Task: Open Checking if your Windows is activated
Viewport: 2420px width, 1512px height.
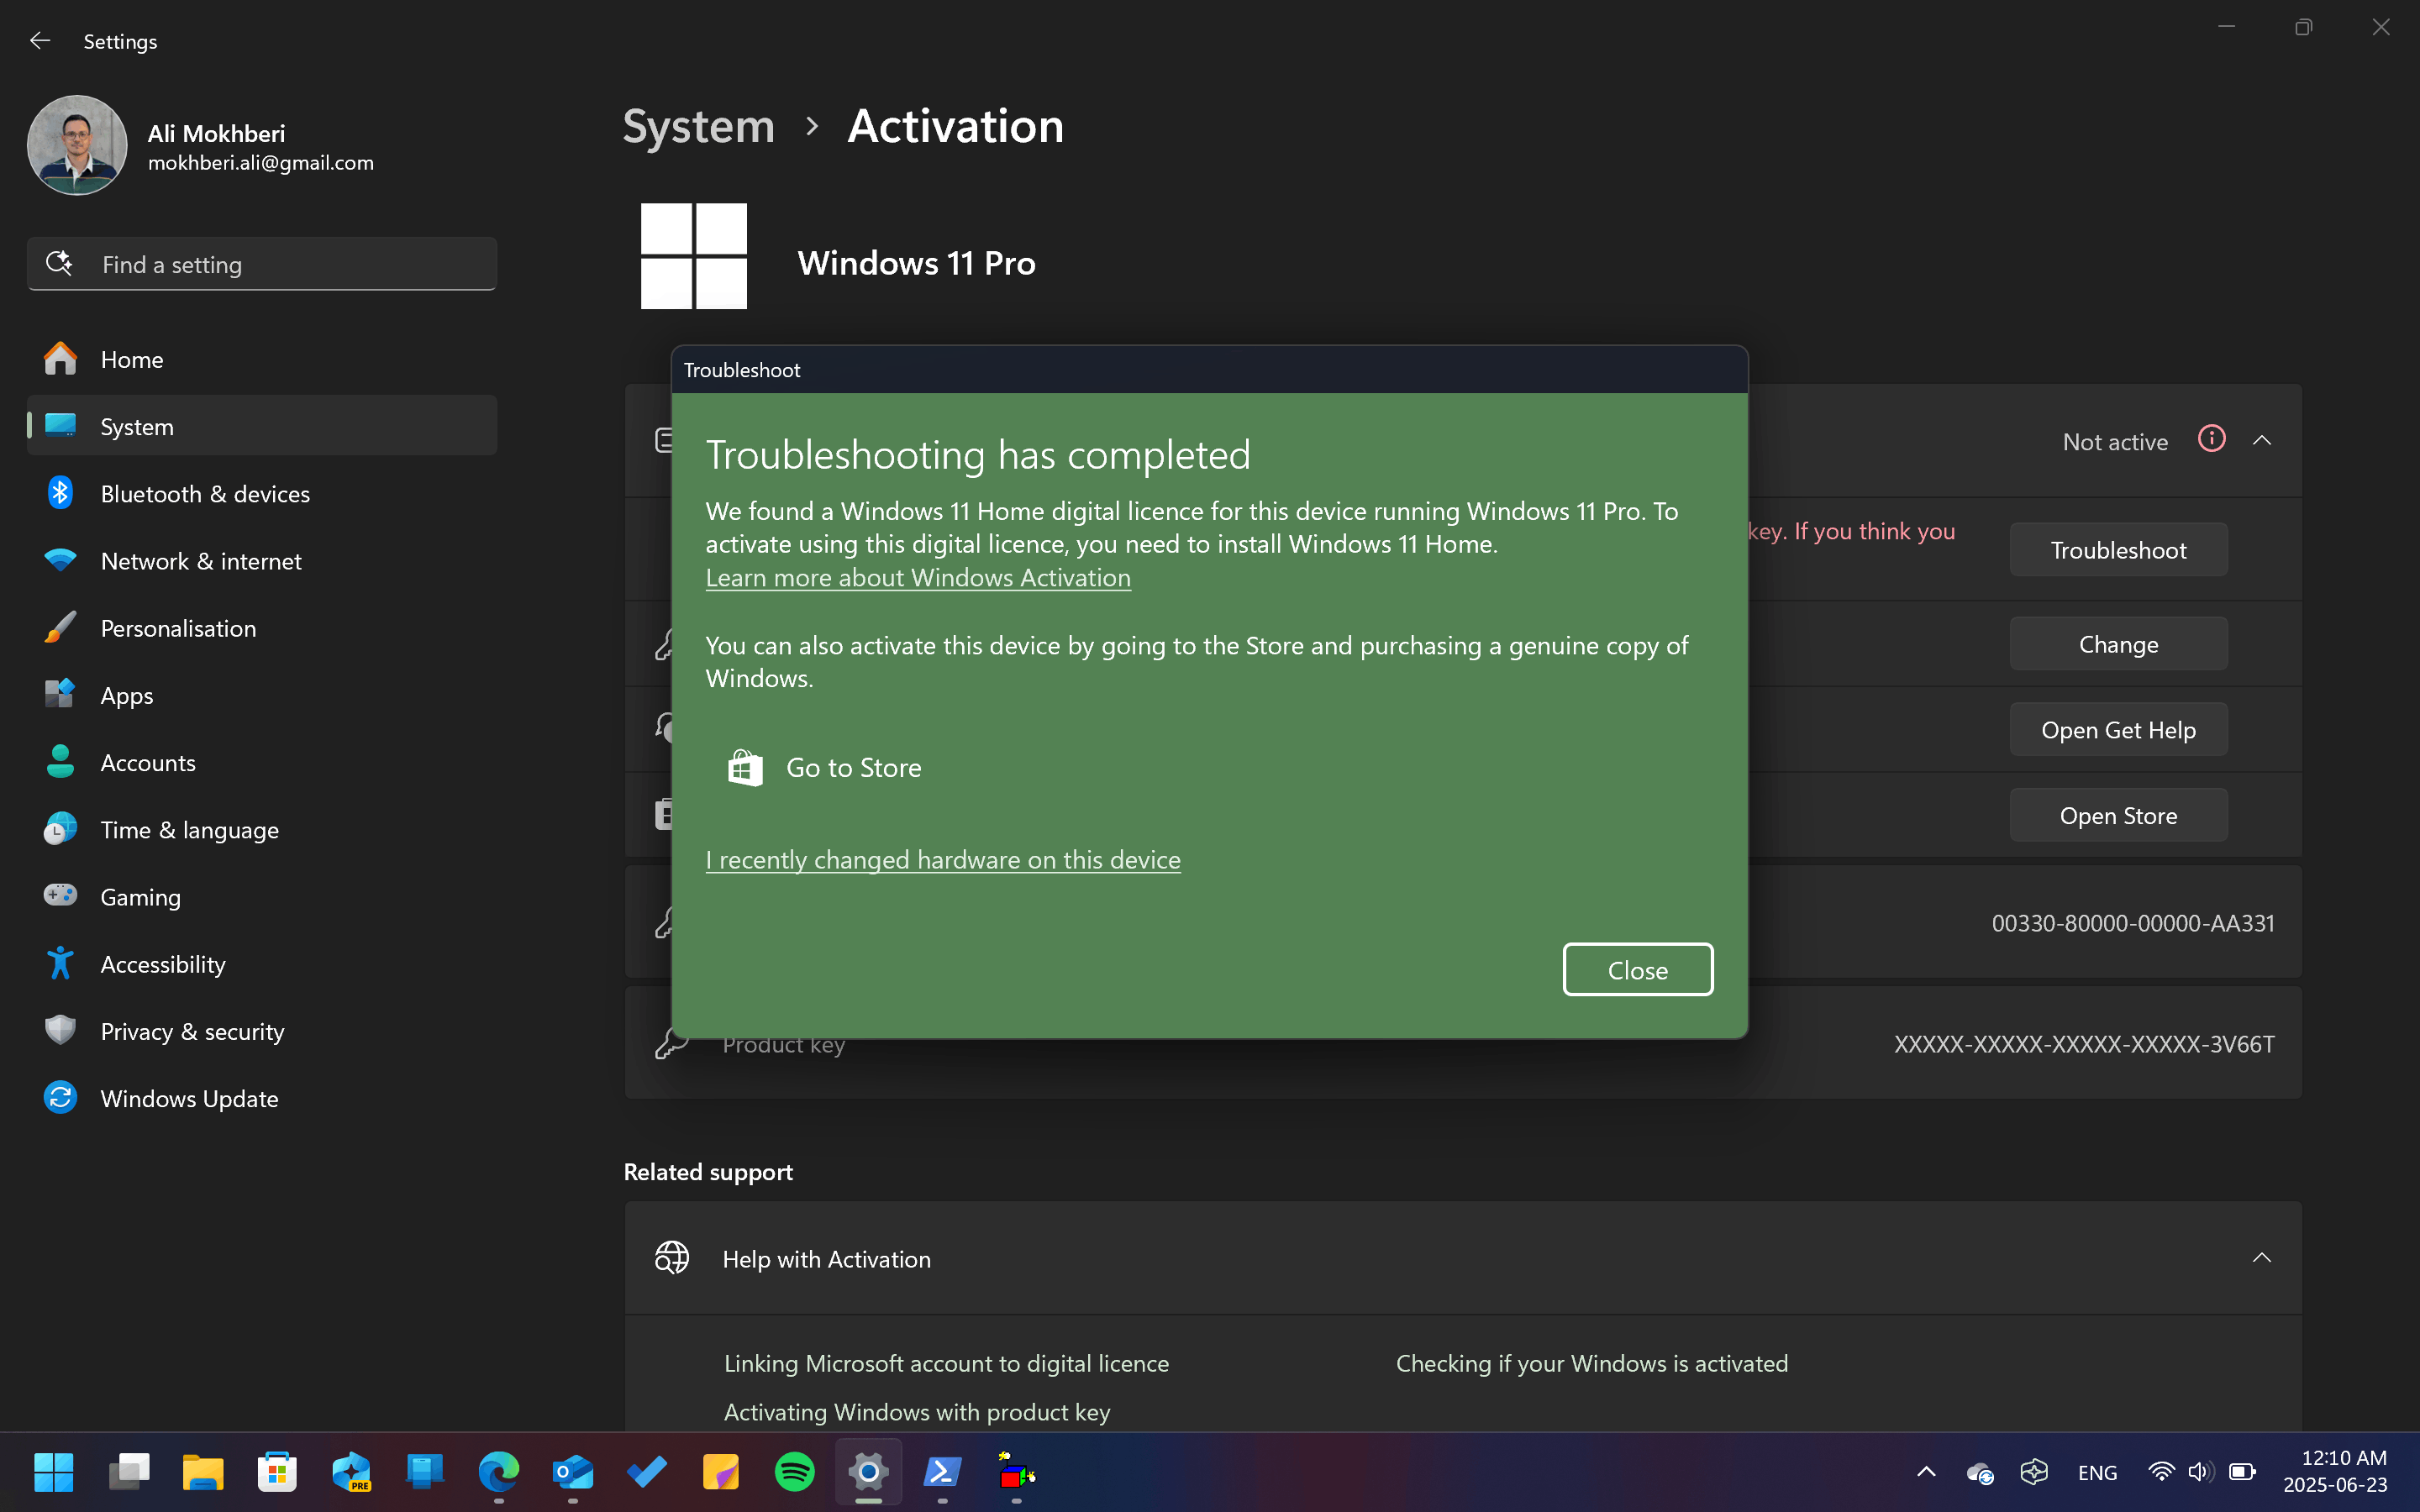Action: [1592, 1363]
